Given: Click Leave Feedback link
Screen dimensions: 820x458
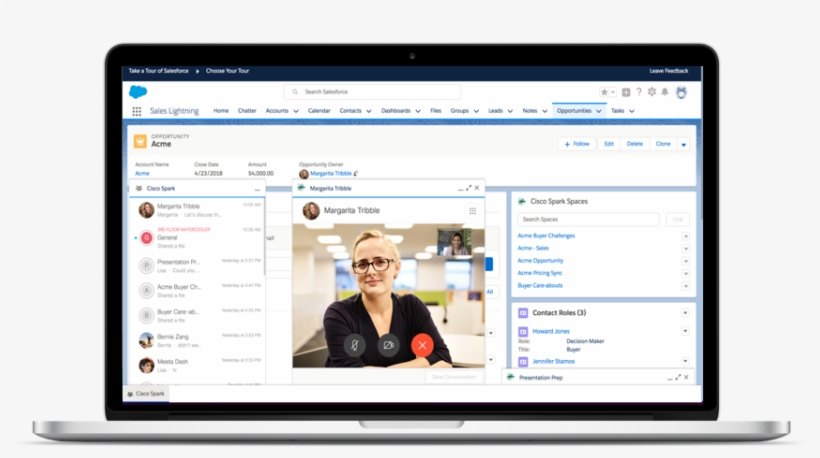Looking at the screenshot, I should (668, 71).
